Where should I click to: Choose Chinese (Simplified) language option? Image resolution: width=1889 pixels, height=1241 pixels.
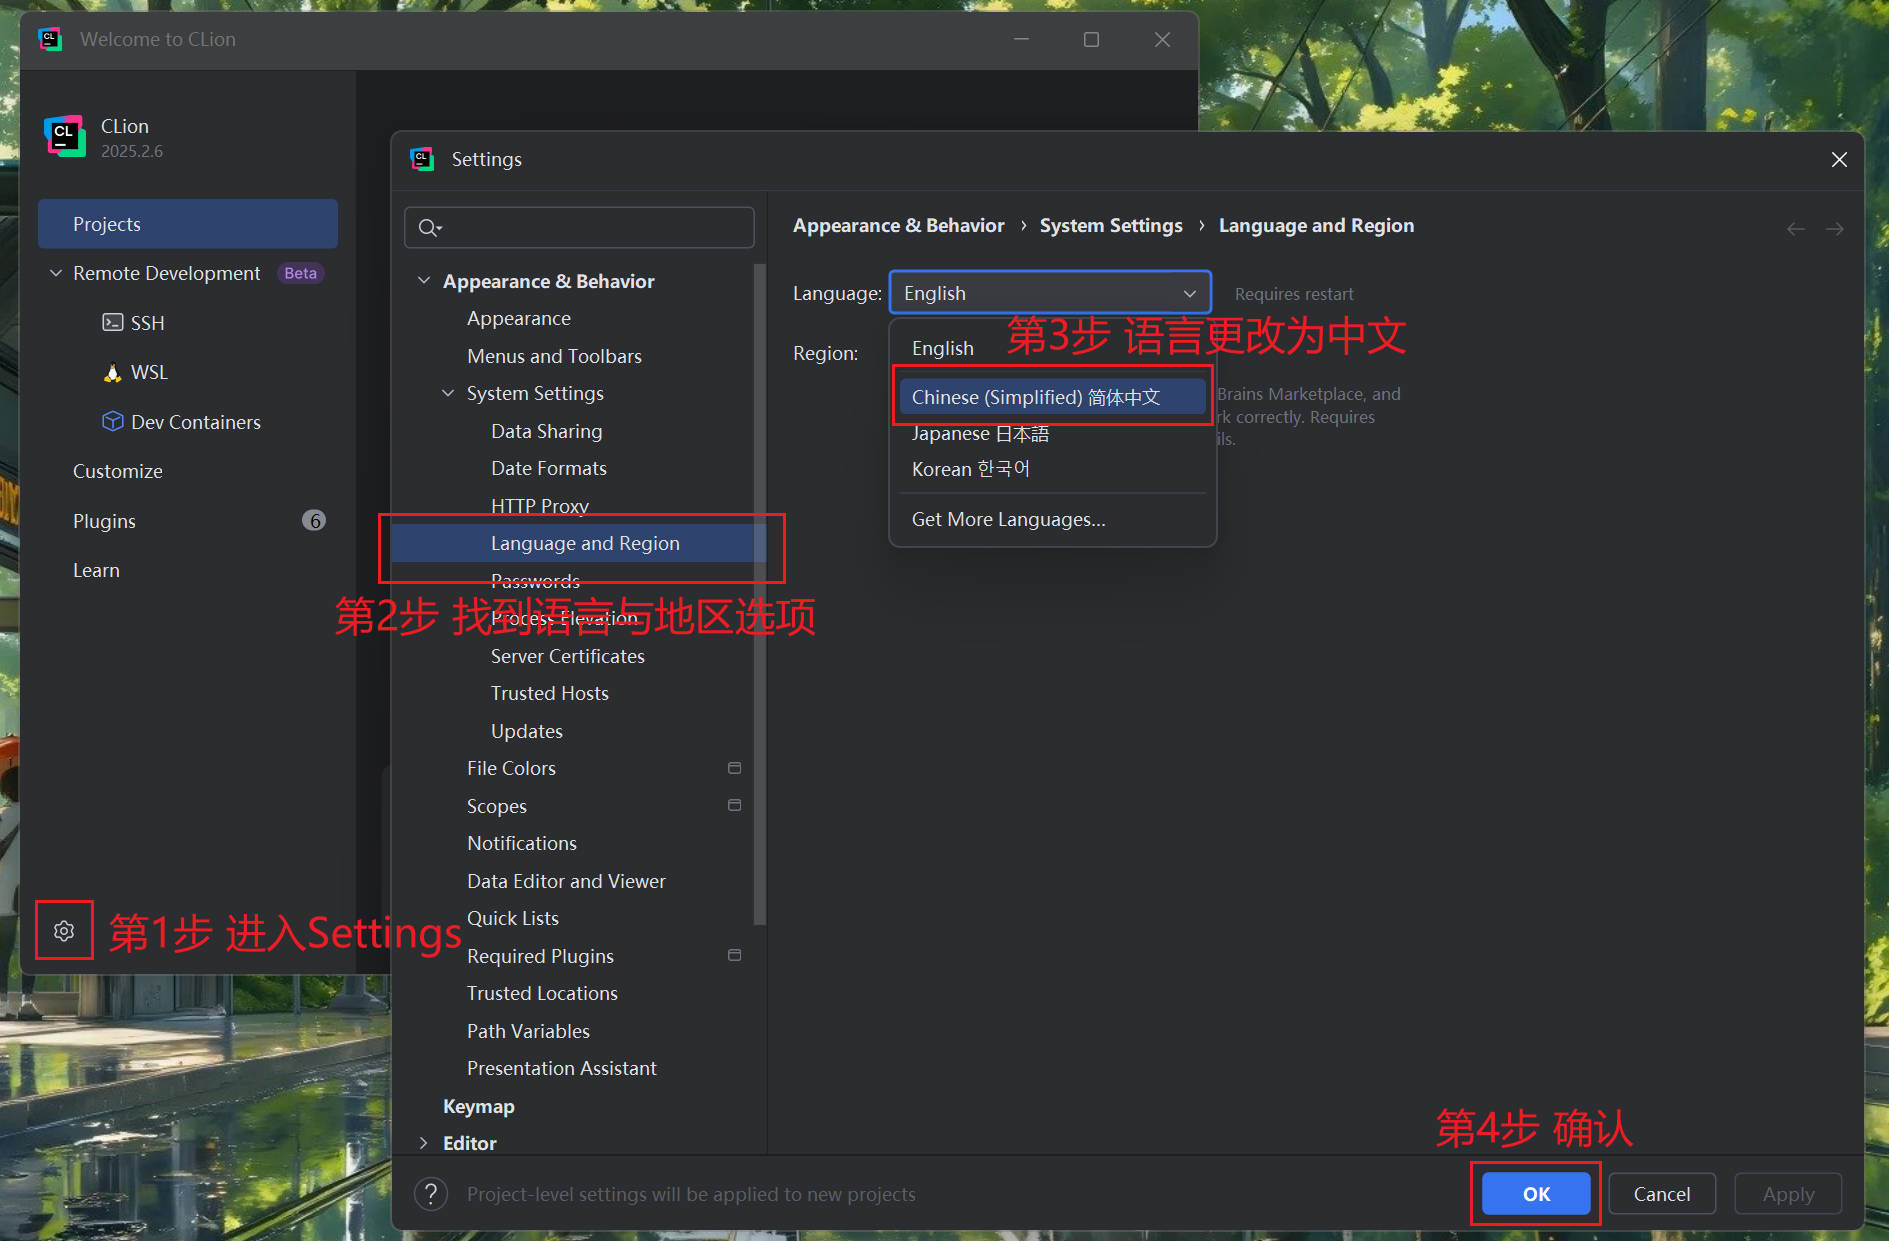click(x=1052, y=397)
